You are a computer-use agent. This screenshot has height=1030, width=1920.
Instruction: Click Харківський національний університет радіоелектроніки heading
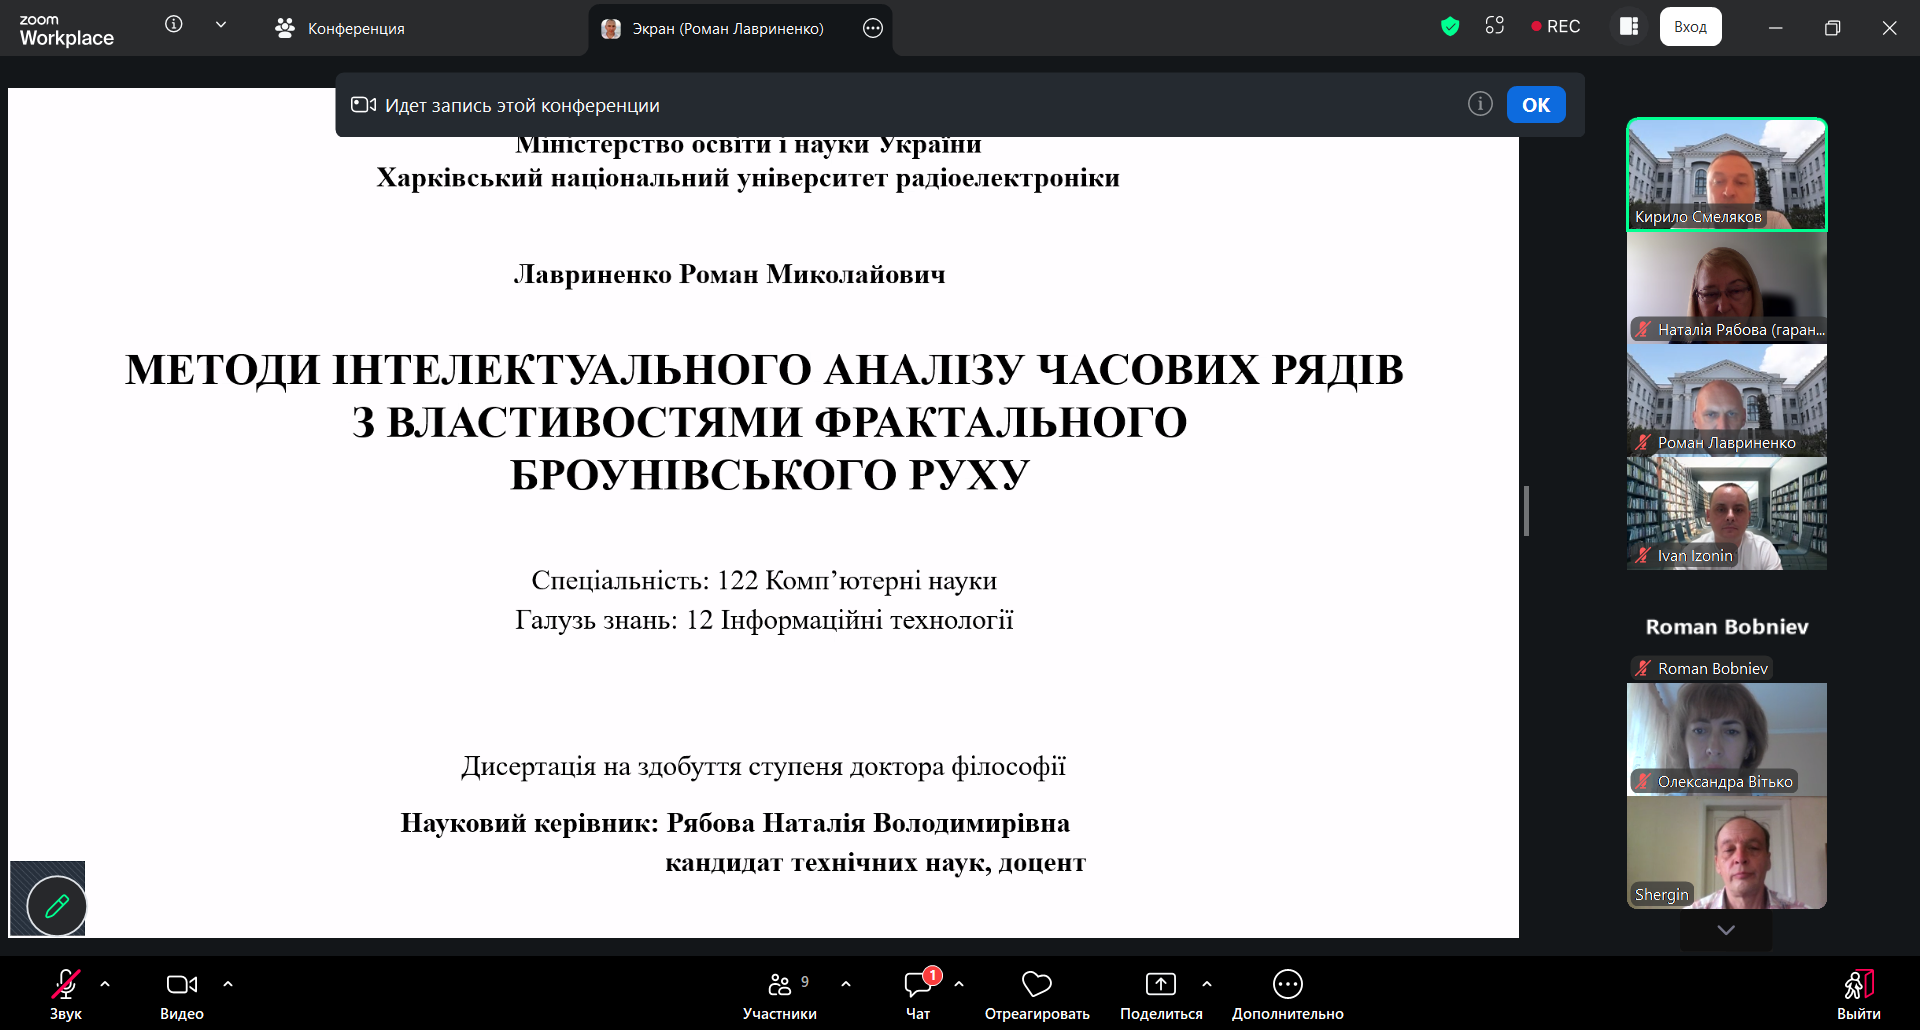[748, 178]
